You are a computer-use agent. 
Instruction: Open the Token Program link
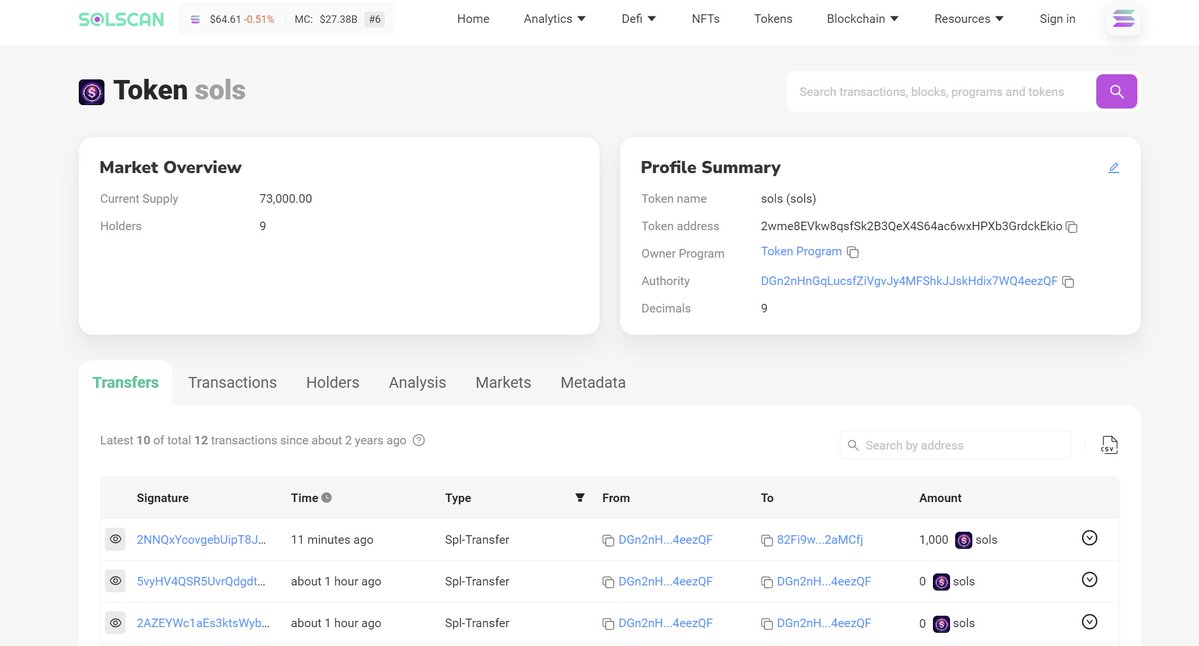point(801,252)
